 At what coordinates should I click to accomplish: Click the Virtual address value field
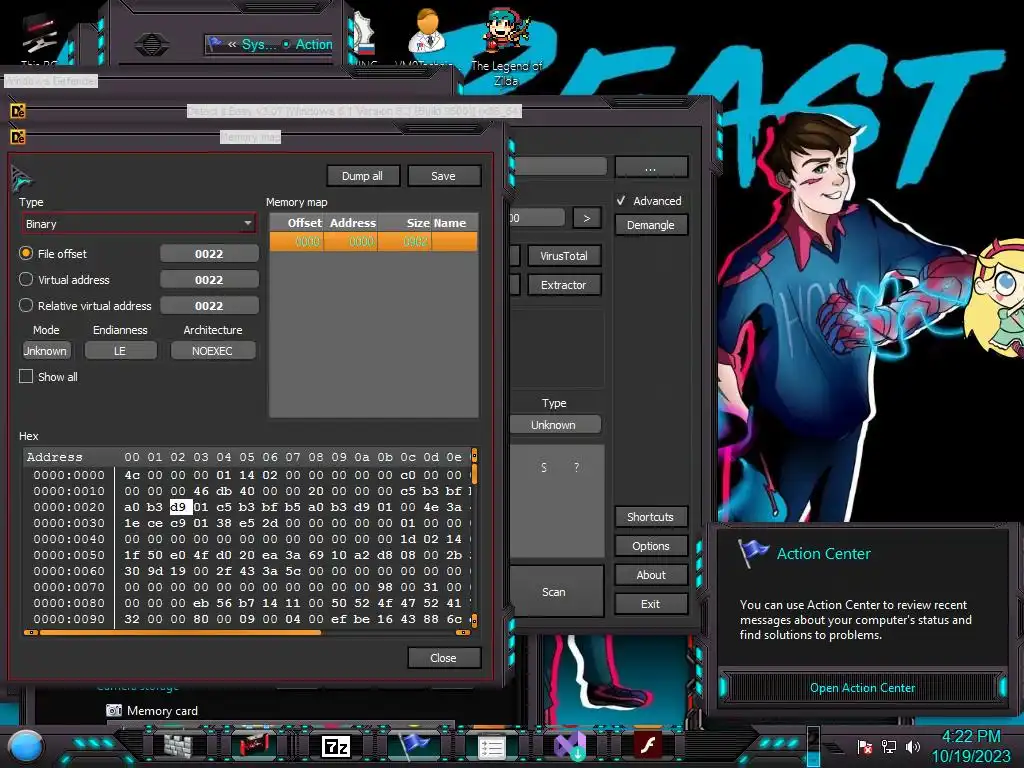pyautogui.click(x=209, y=280)
